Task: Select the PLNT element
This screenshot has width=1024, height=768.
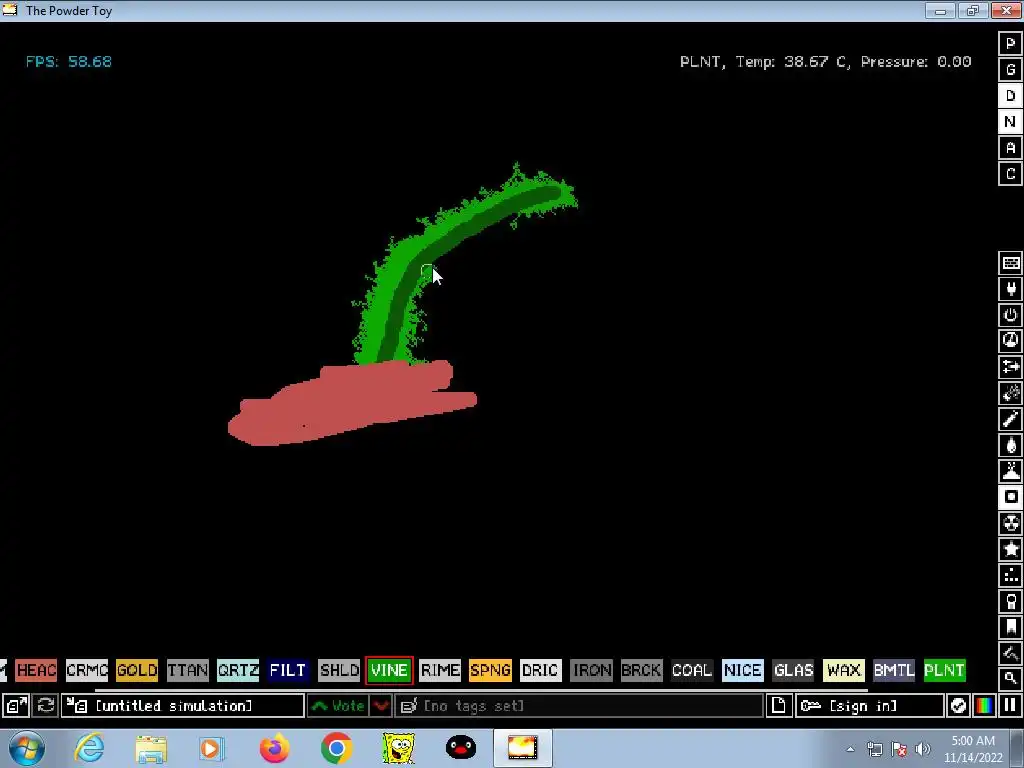Action: [944, 670]
